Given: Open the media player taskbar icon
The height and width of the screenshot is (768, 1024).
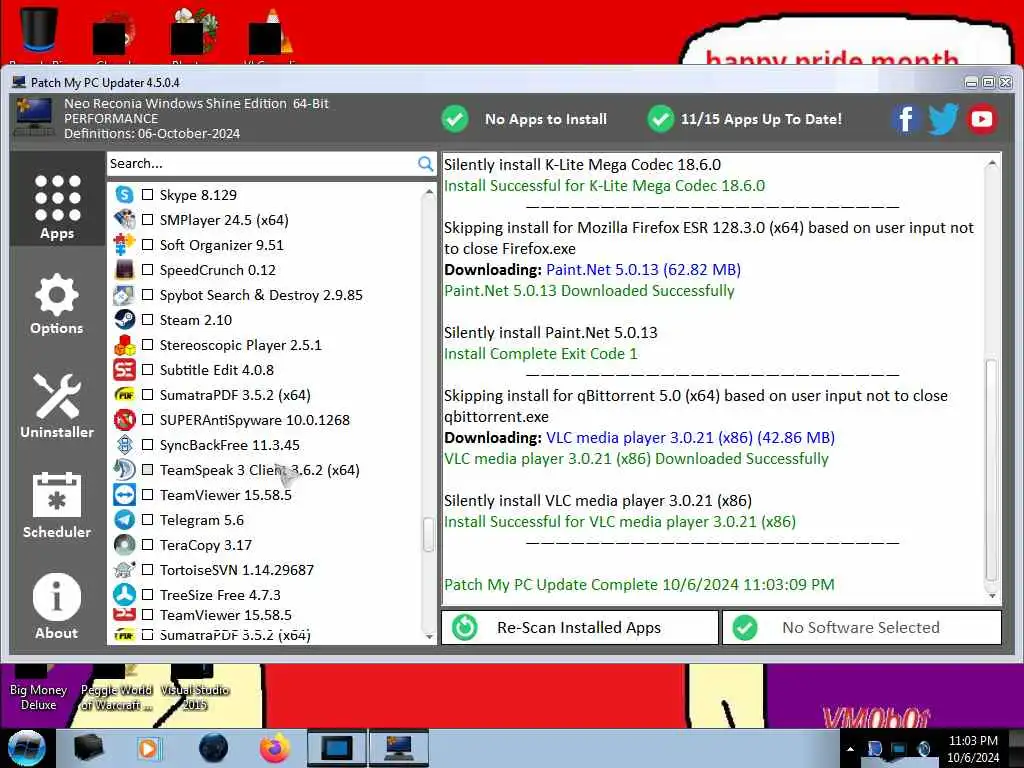Looking at the screenshot, I should point(149,748).
